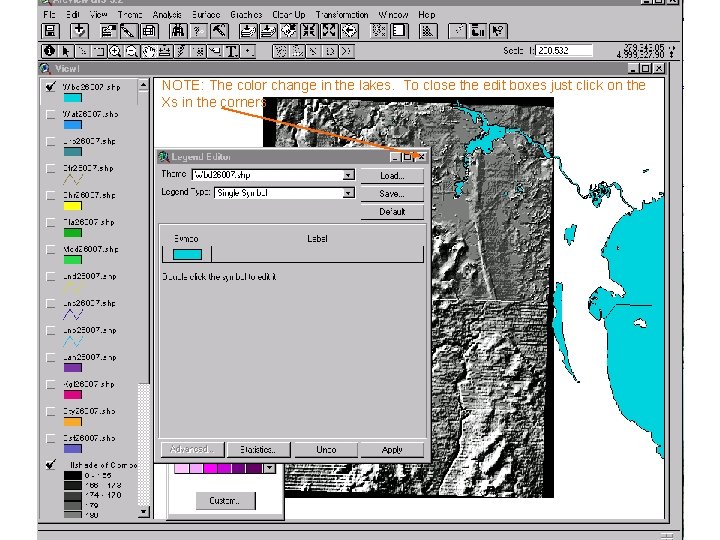Screen dimensions: 720x540
Task: Click the Statistics... button
Action: [x=259, y=450]
